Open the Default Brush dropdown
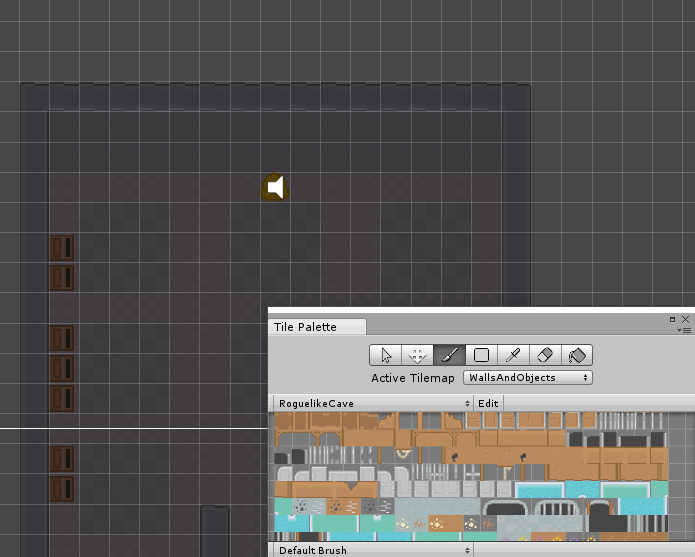Viewport: 695px width, 557px height. pos(372,550)
